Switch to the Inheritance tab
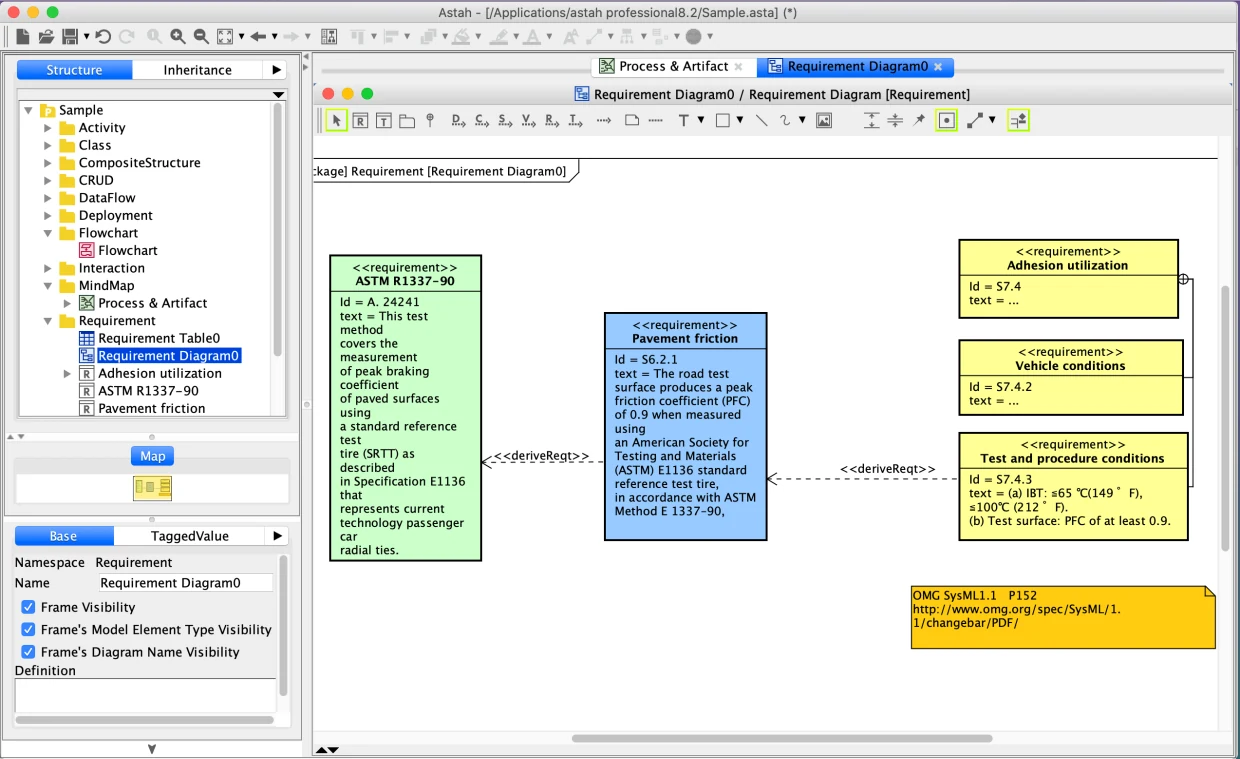Viewport: 1240px width, 759px height. [x=197, y=70]
